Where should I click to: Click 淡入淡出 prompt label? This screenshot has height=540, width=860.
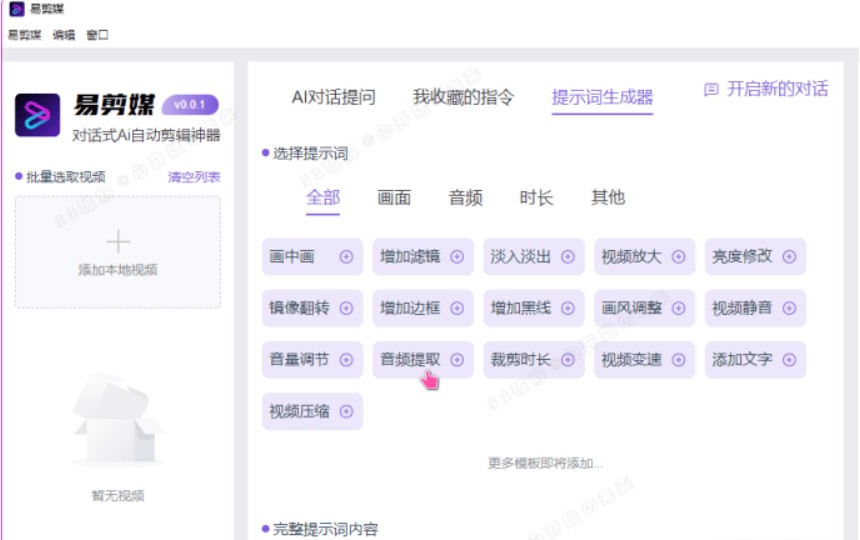pos(520,257)
